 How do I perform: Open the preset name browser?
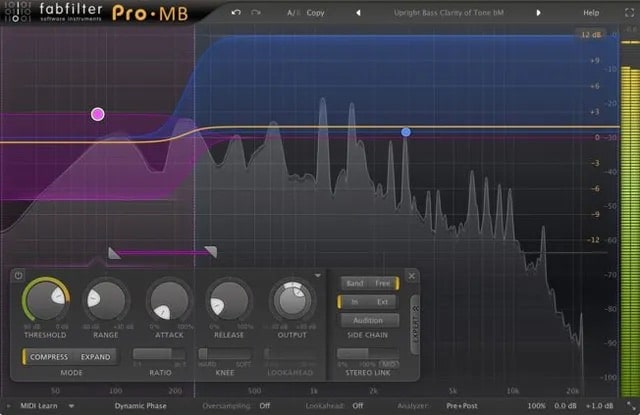448,13
